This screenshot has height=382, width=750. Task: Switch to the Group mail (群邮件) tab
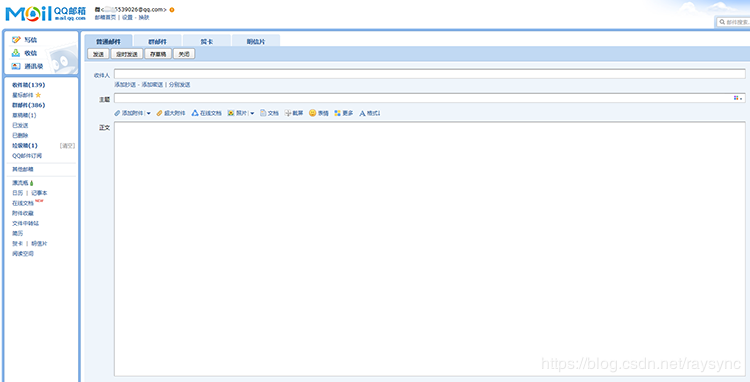point(157,42)
